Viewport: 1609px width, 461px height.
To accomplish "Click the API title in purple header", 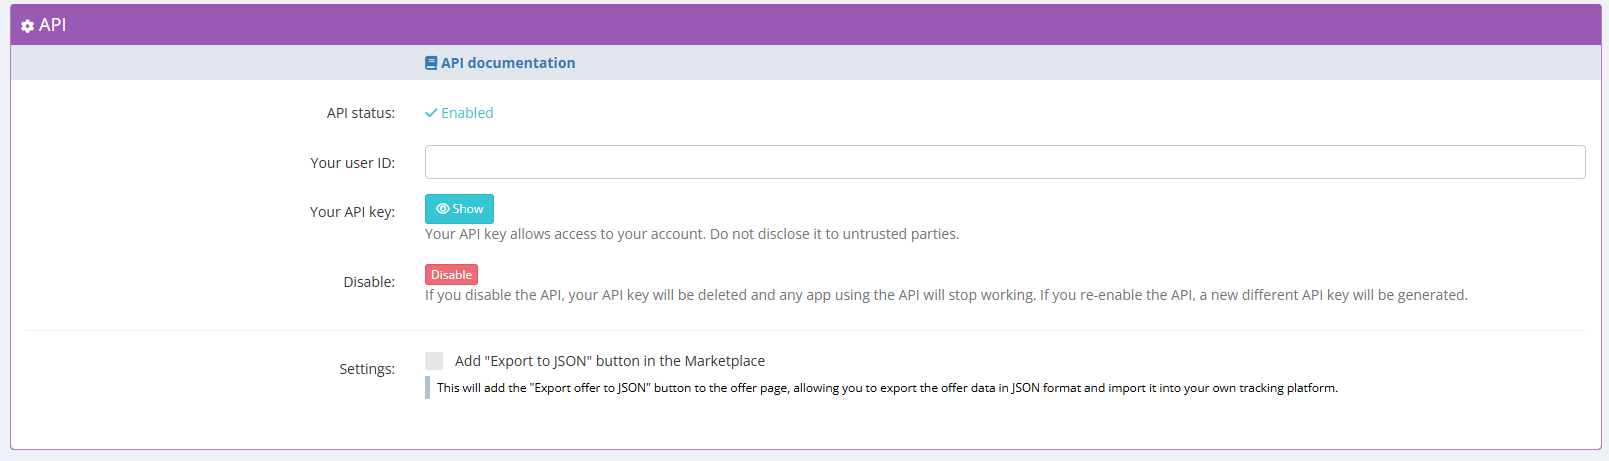I will [52, 25].
